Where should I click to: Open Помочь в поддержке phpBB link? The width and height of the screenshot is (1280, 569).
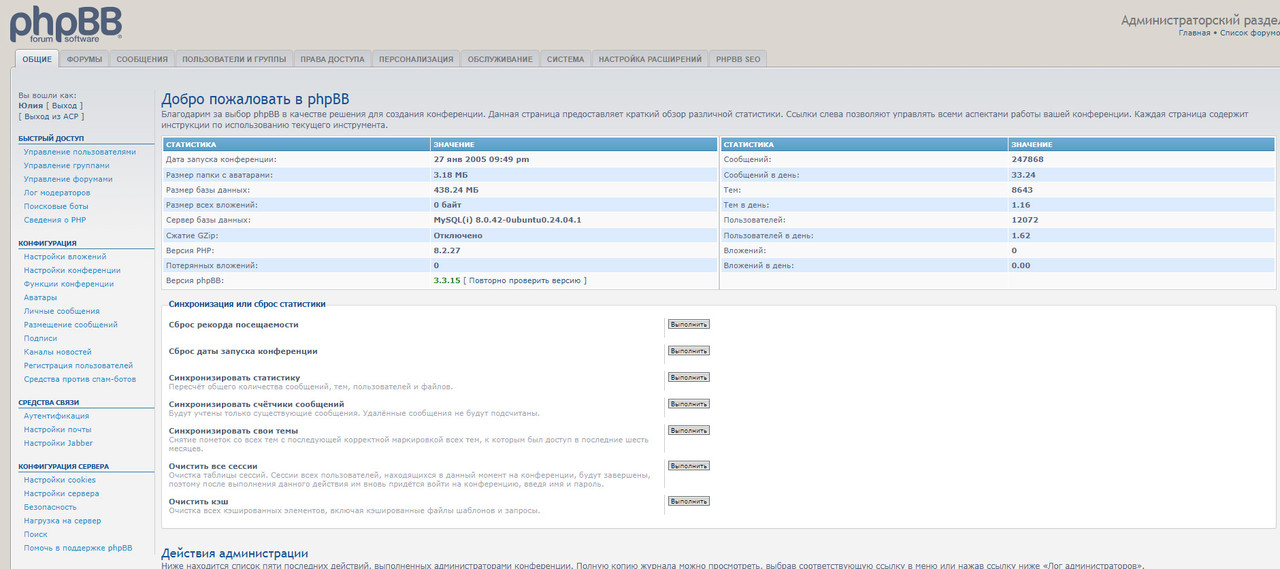78,548
